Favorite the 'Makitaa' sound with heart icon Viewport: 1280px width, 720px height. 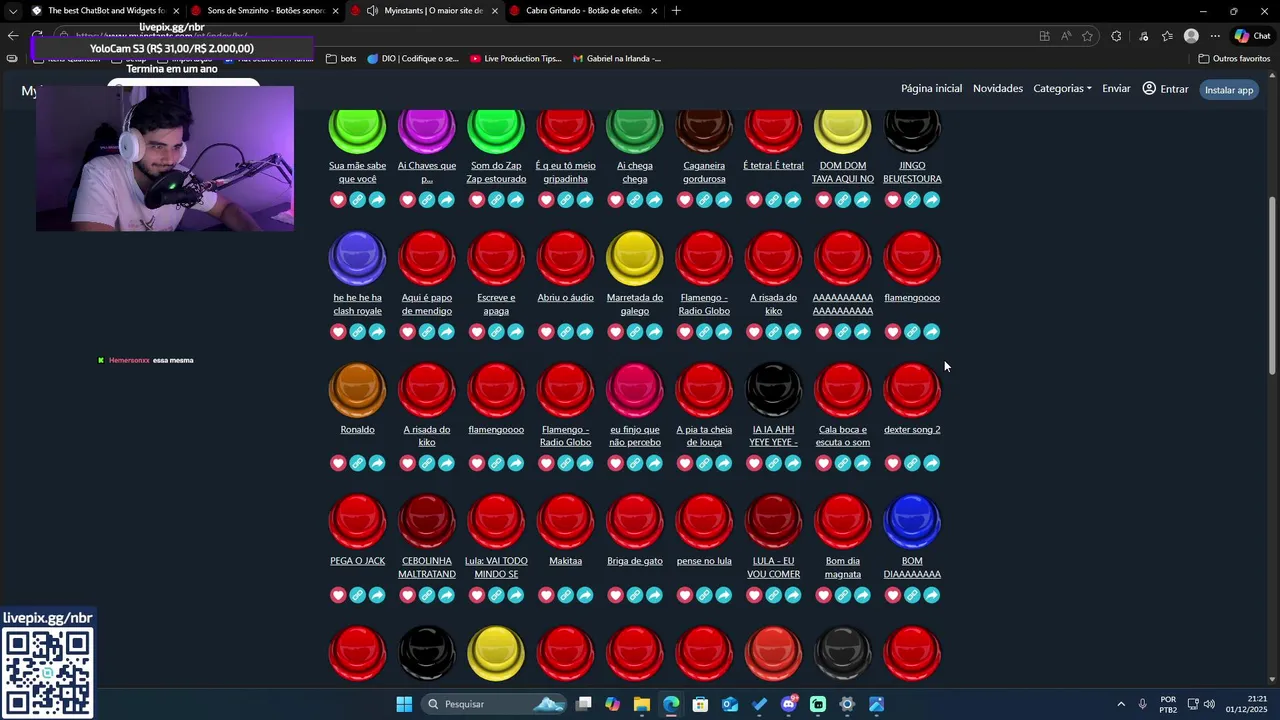[x=546, y=595]
